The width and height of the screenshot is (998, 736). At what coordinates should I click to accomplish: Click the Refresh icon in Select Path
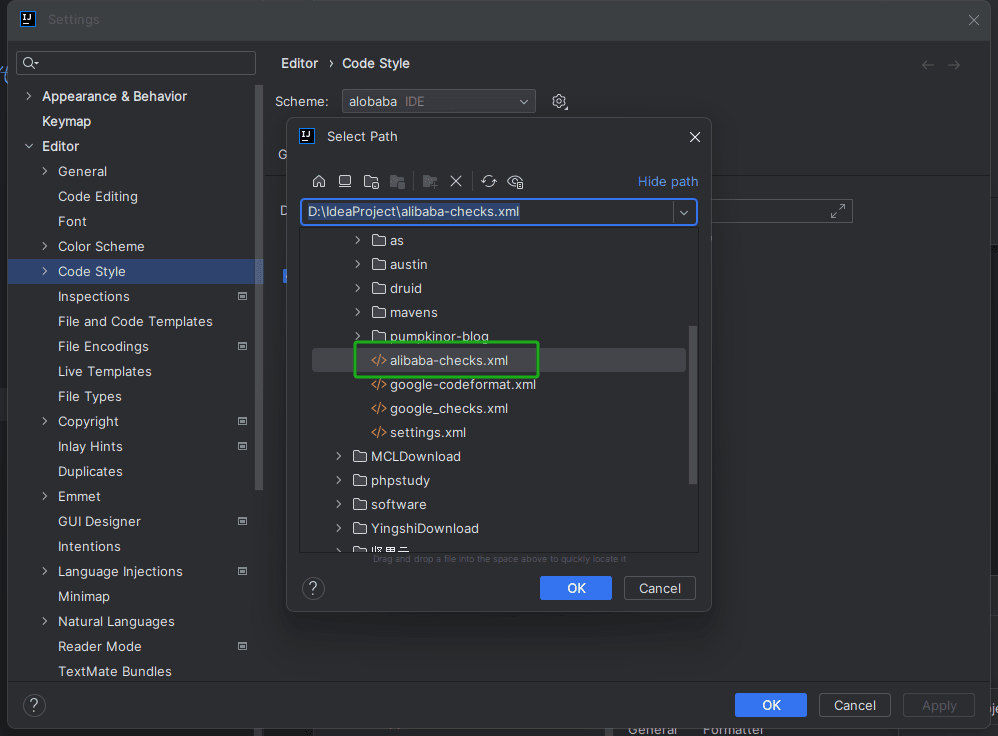click(x=489, y=181)
